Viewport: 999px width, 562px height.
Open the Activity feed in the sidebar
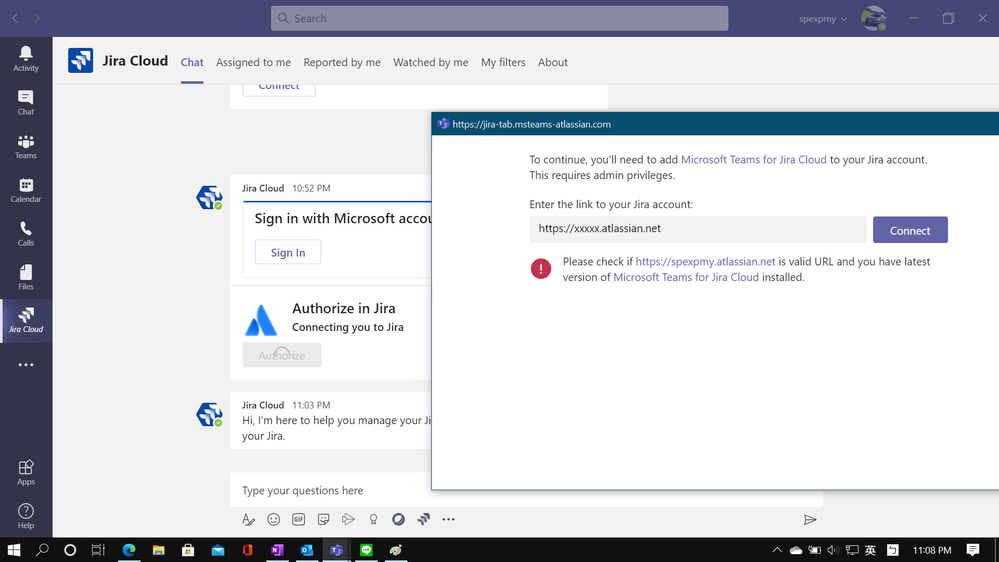coord(25,59)
